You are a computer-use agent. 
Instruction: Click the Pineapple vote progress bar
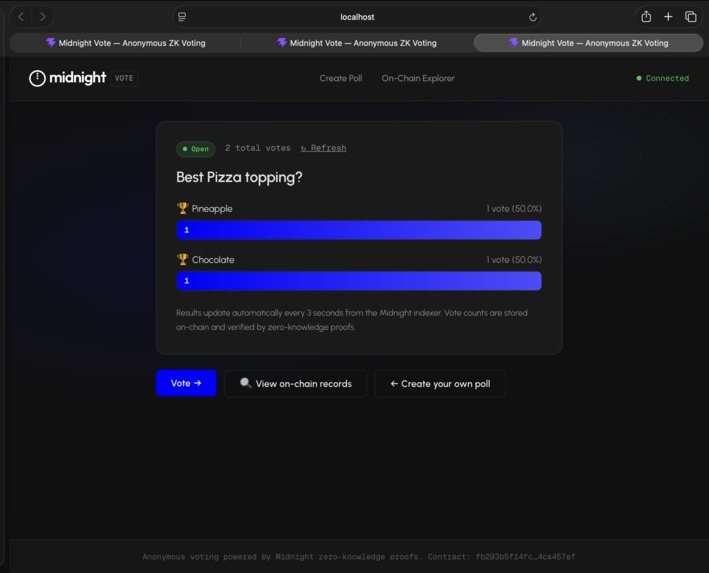[x=359, y=230]
